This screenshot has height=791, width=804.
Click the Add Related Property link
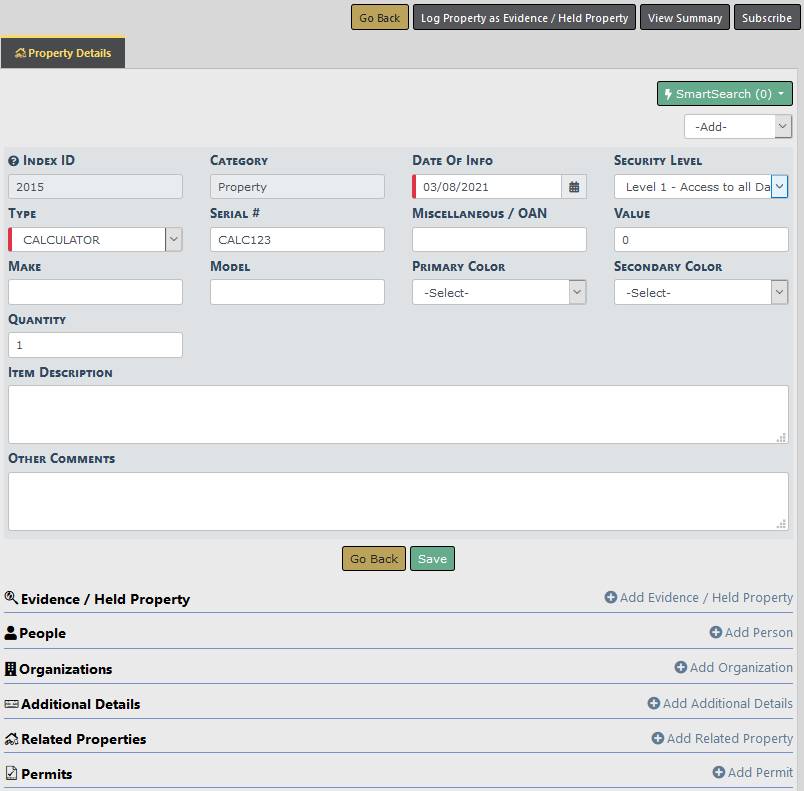[729, 739]
